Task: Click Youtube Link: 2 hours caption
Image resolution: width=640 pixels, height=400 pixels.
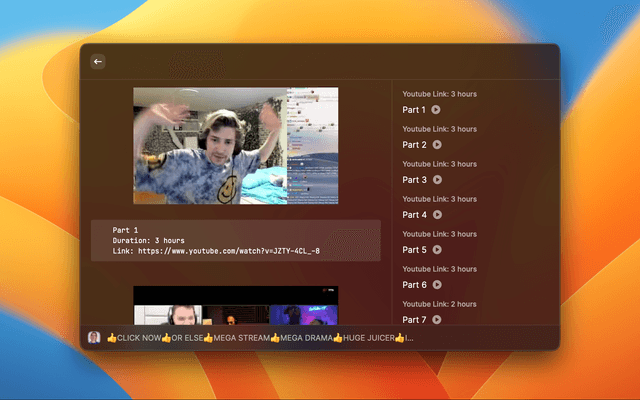Action: [439, 304]
